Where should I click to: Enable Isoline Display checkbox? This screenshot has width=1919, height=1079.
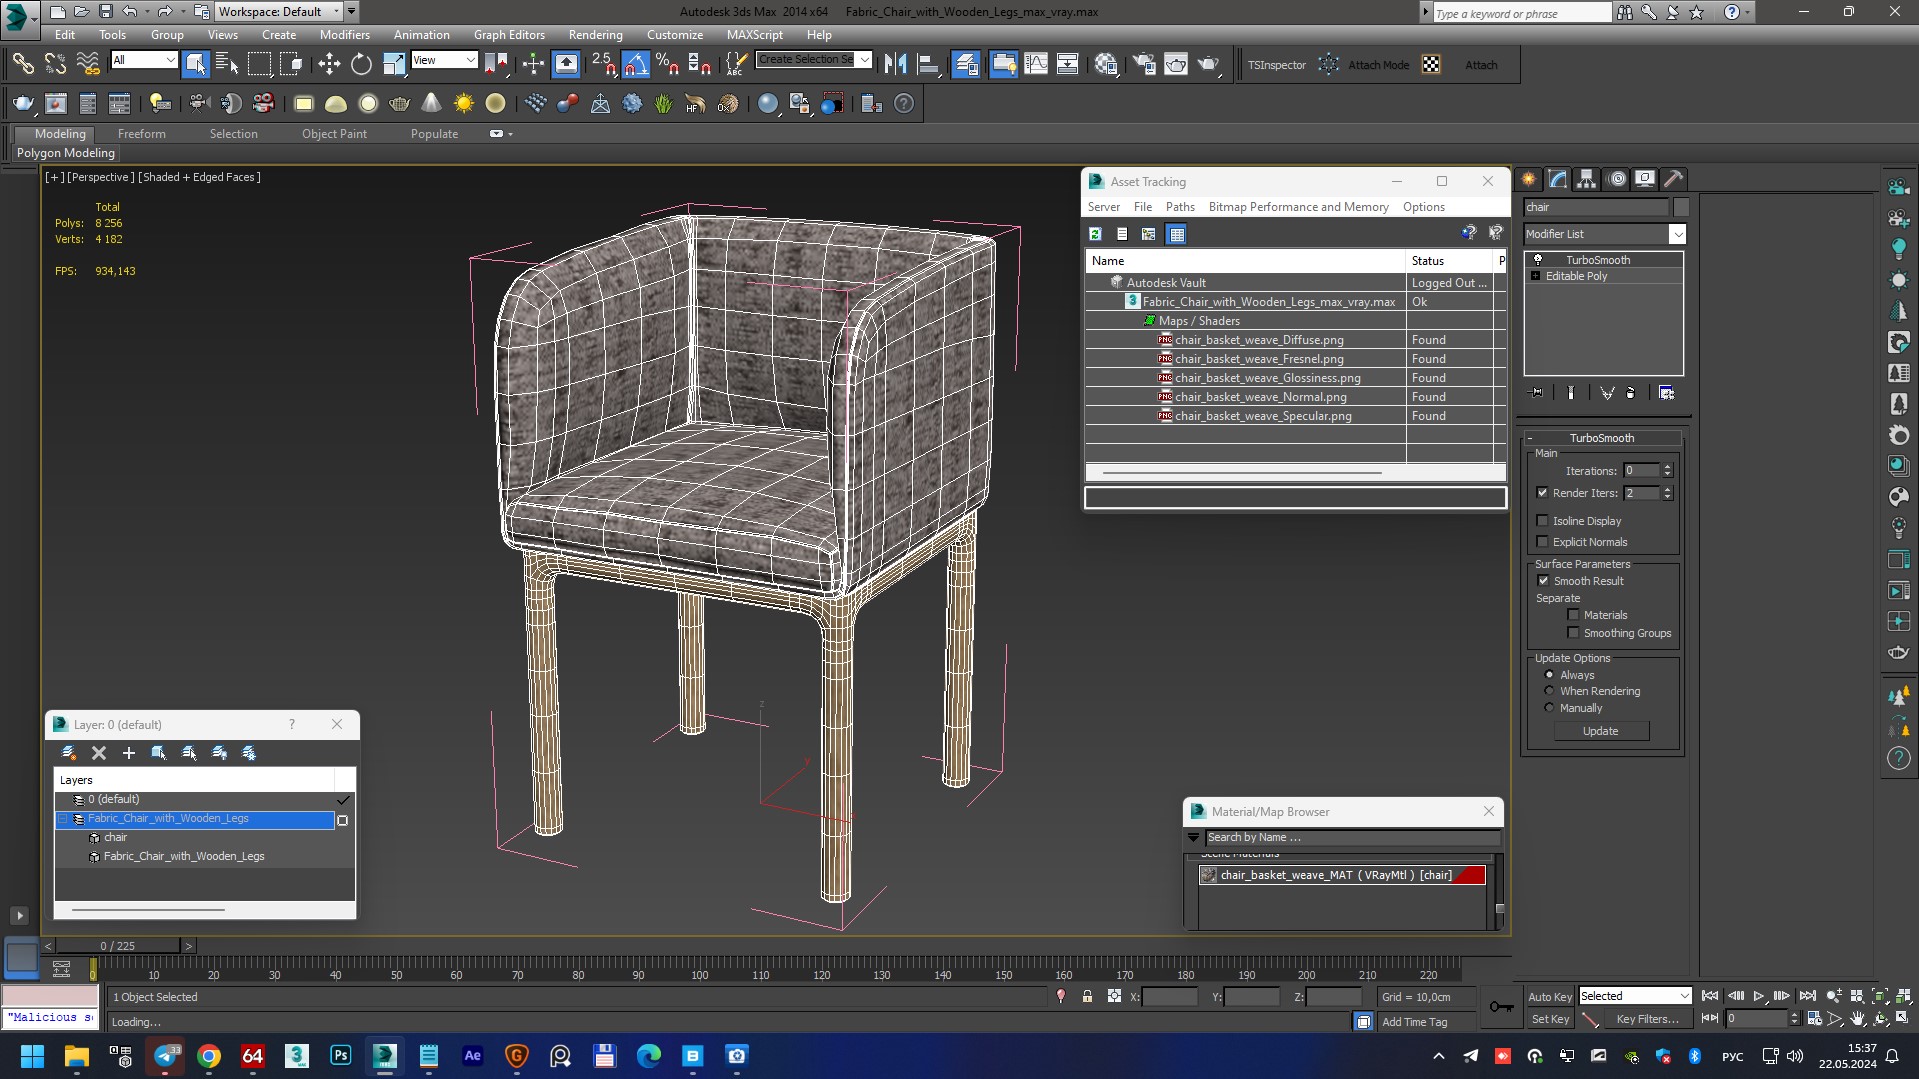point(1542,521)
